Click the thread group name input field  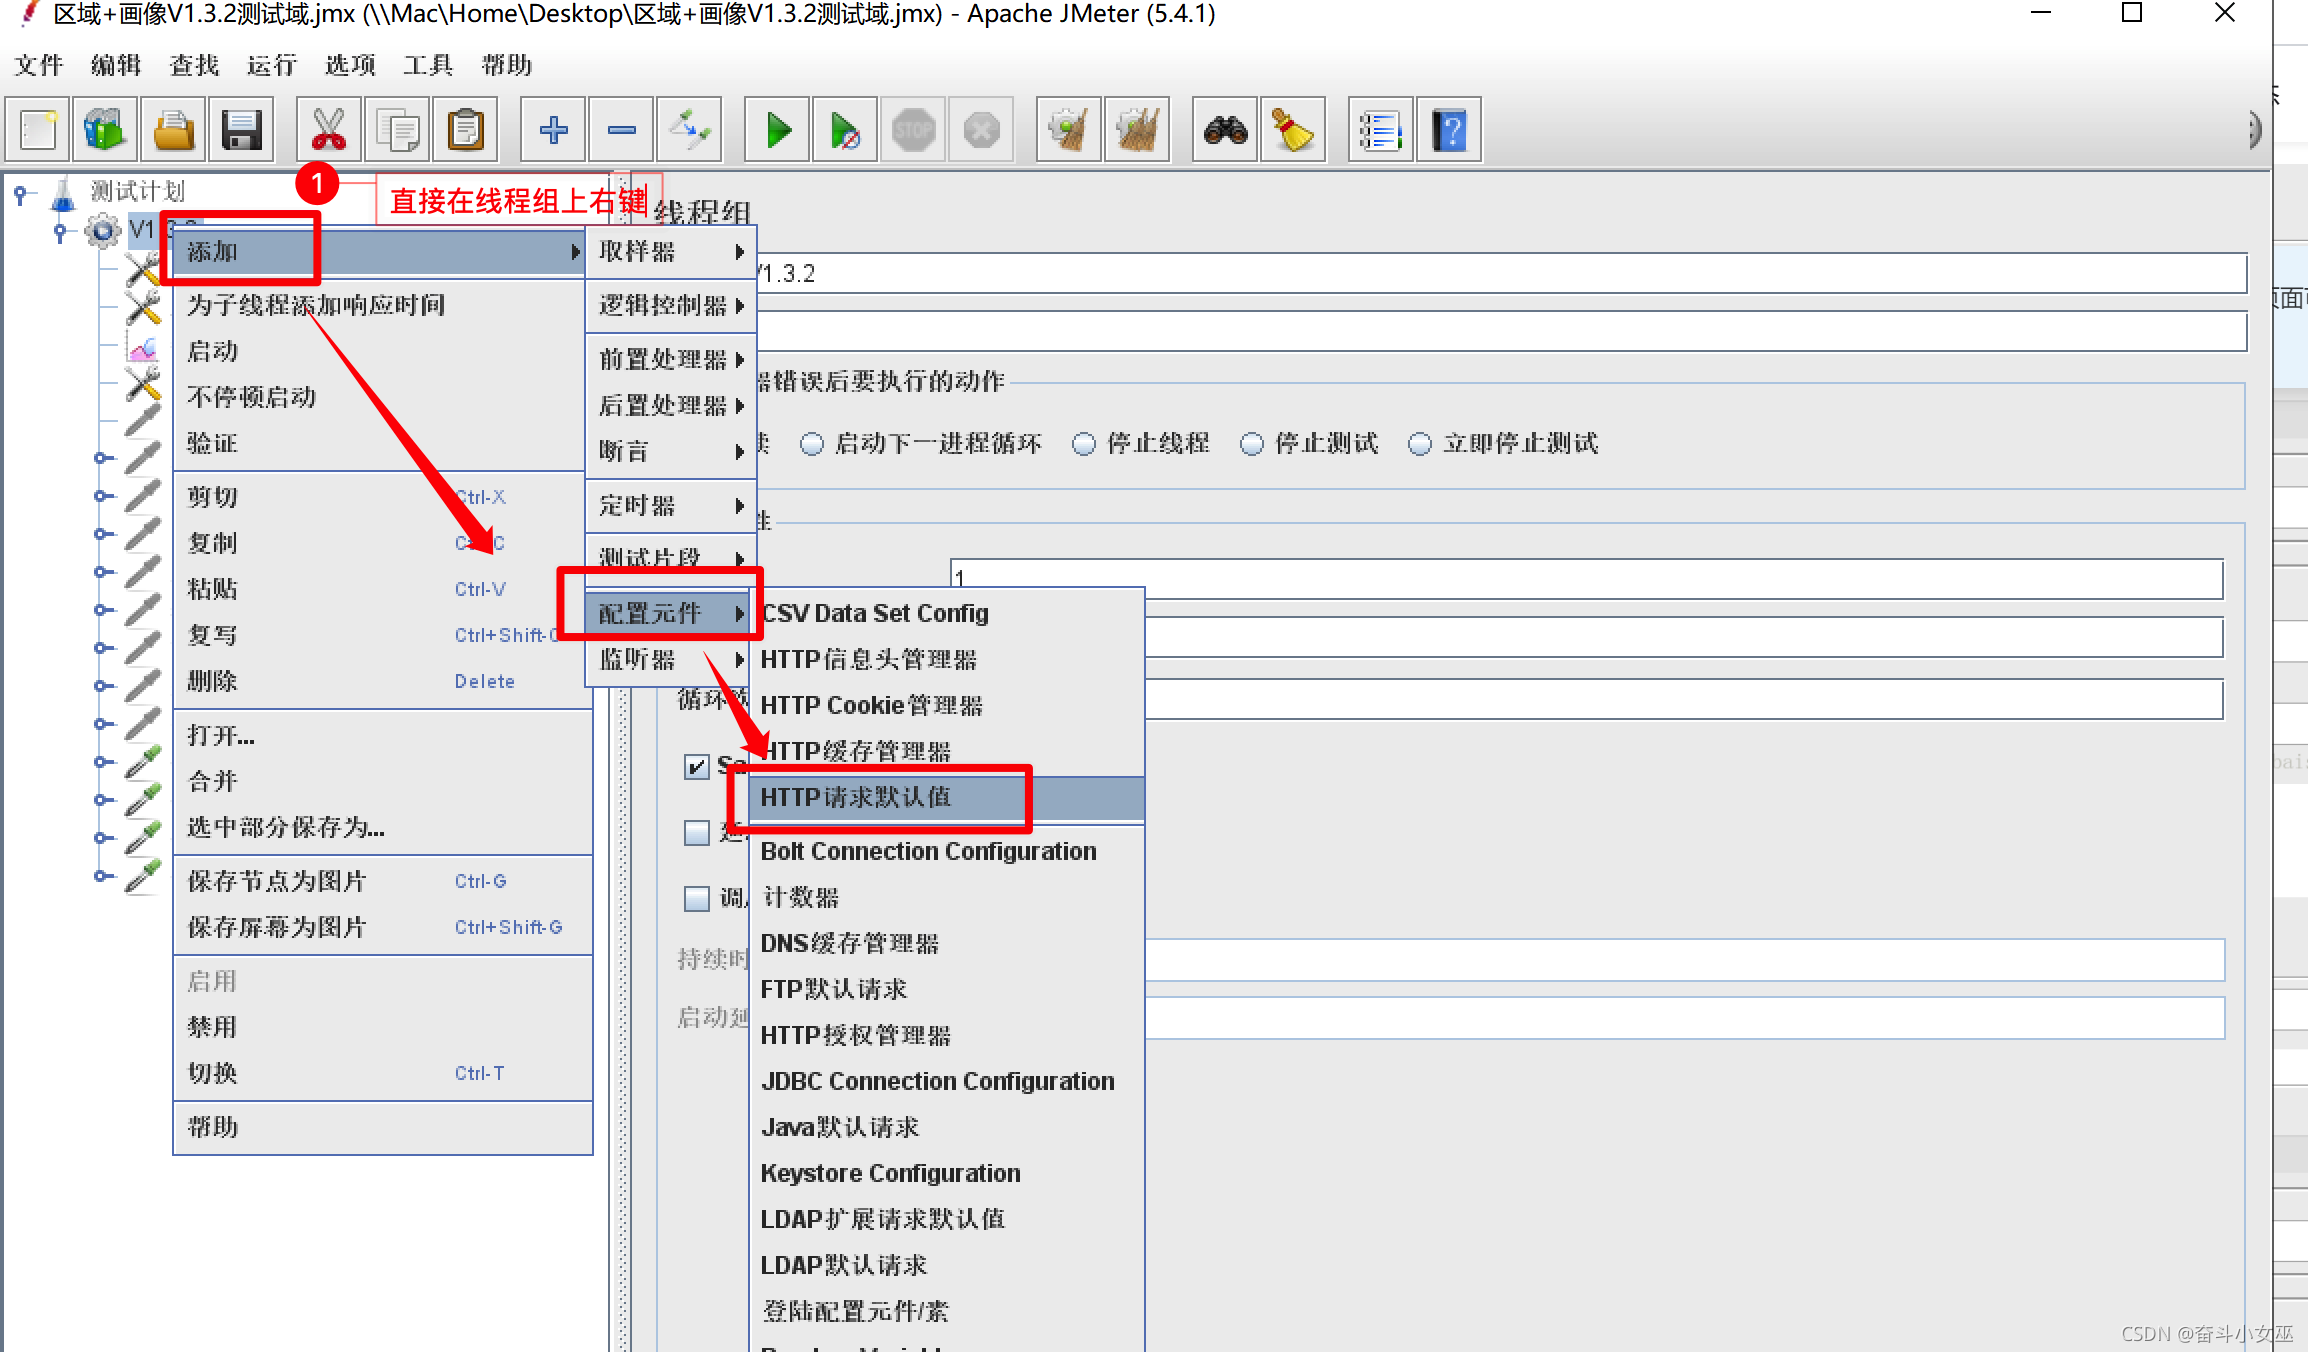pyautogui.click(x=1502, y=274)
